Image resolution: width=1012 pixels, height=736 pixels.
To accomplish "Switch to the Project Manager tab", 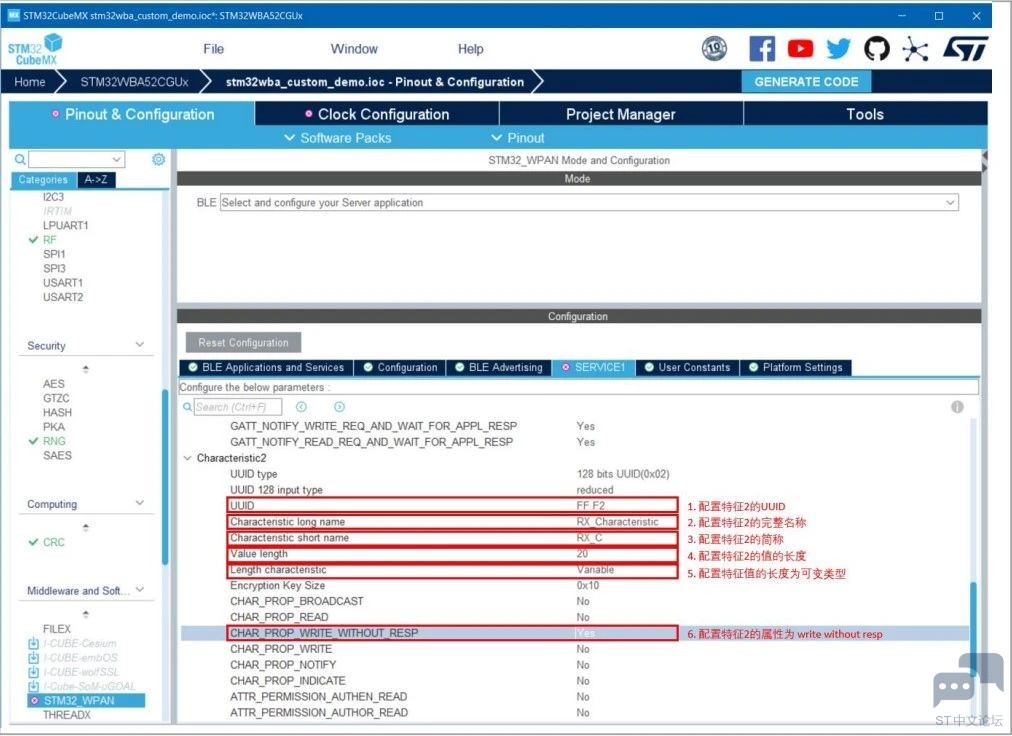I will pos(621,114).
